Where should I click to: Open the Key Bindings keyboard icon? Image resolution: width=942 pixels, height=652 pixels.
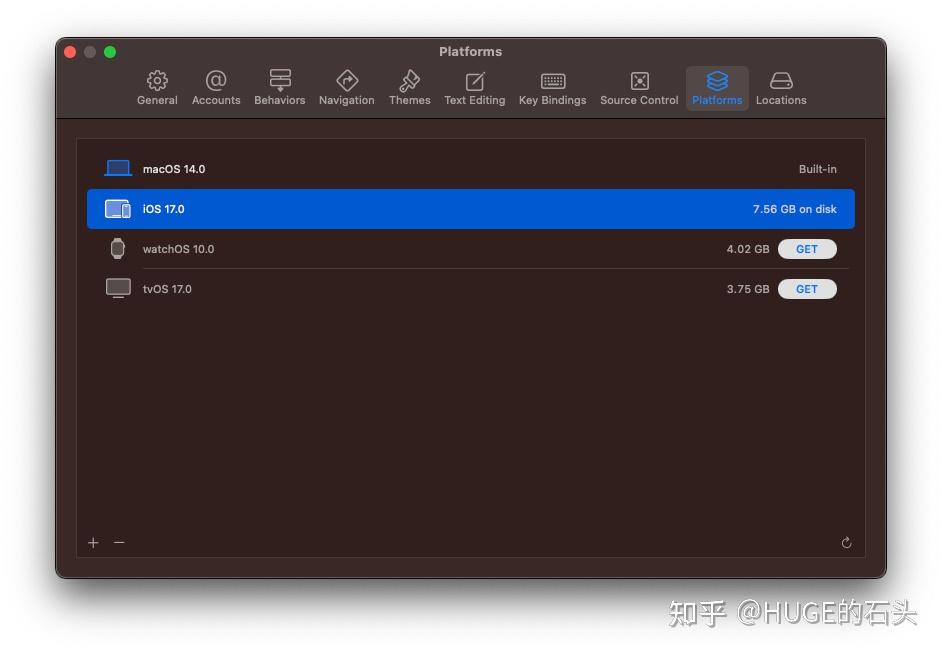coord(553,81)
